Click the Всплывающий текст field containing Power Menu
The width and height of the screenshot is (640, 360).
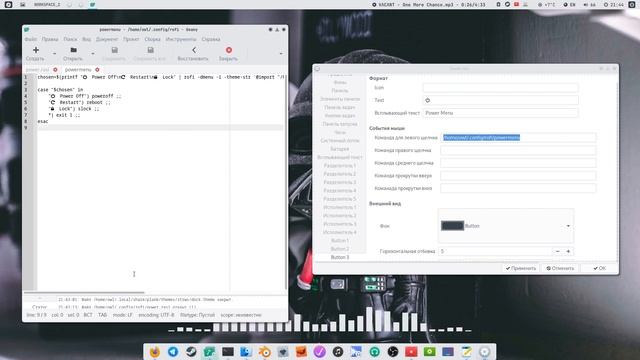500,113
